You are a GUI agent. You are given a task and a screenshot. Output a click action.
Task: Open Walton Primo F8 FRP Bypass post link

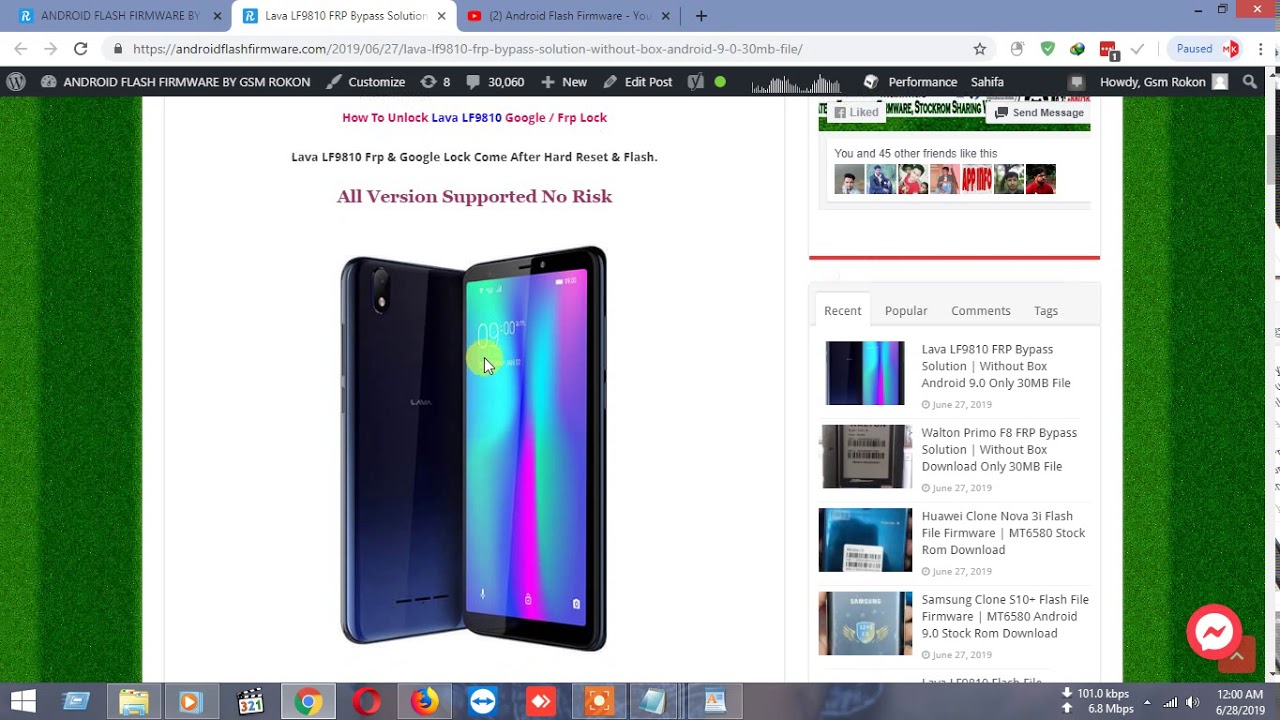point(999,450)
